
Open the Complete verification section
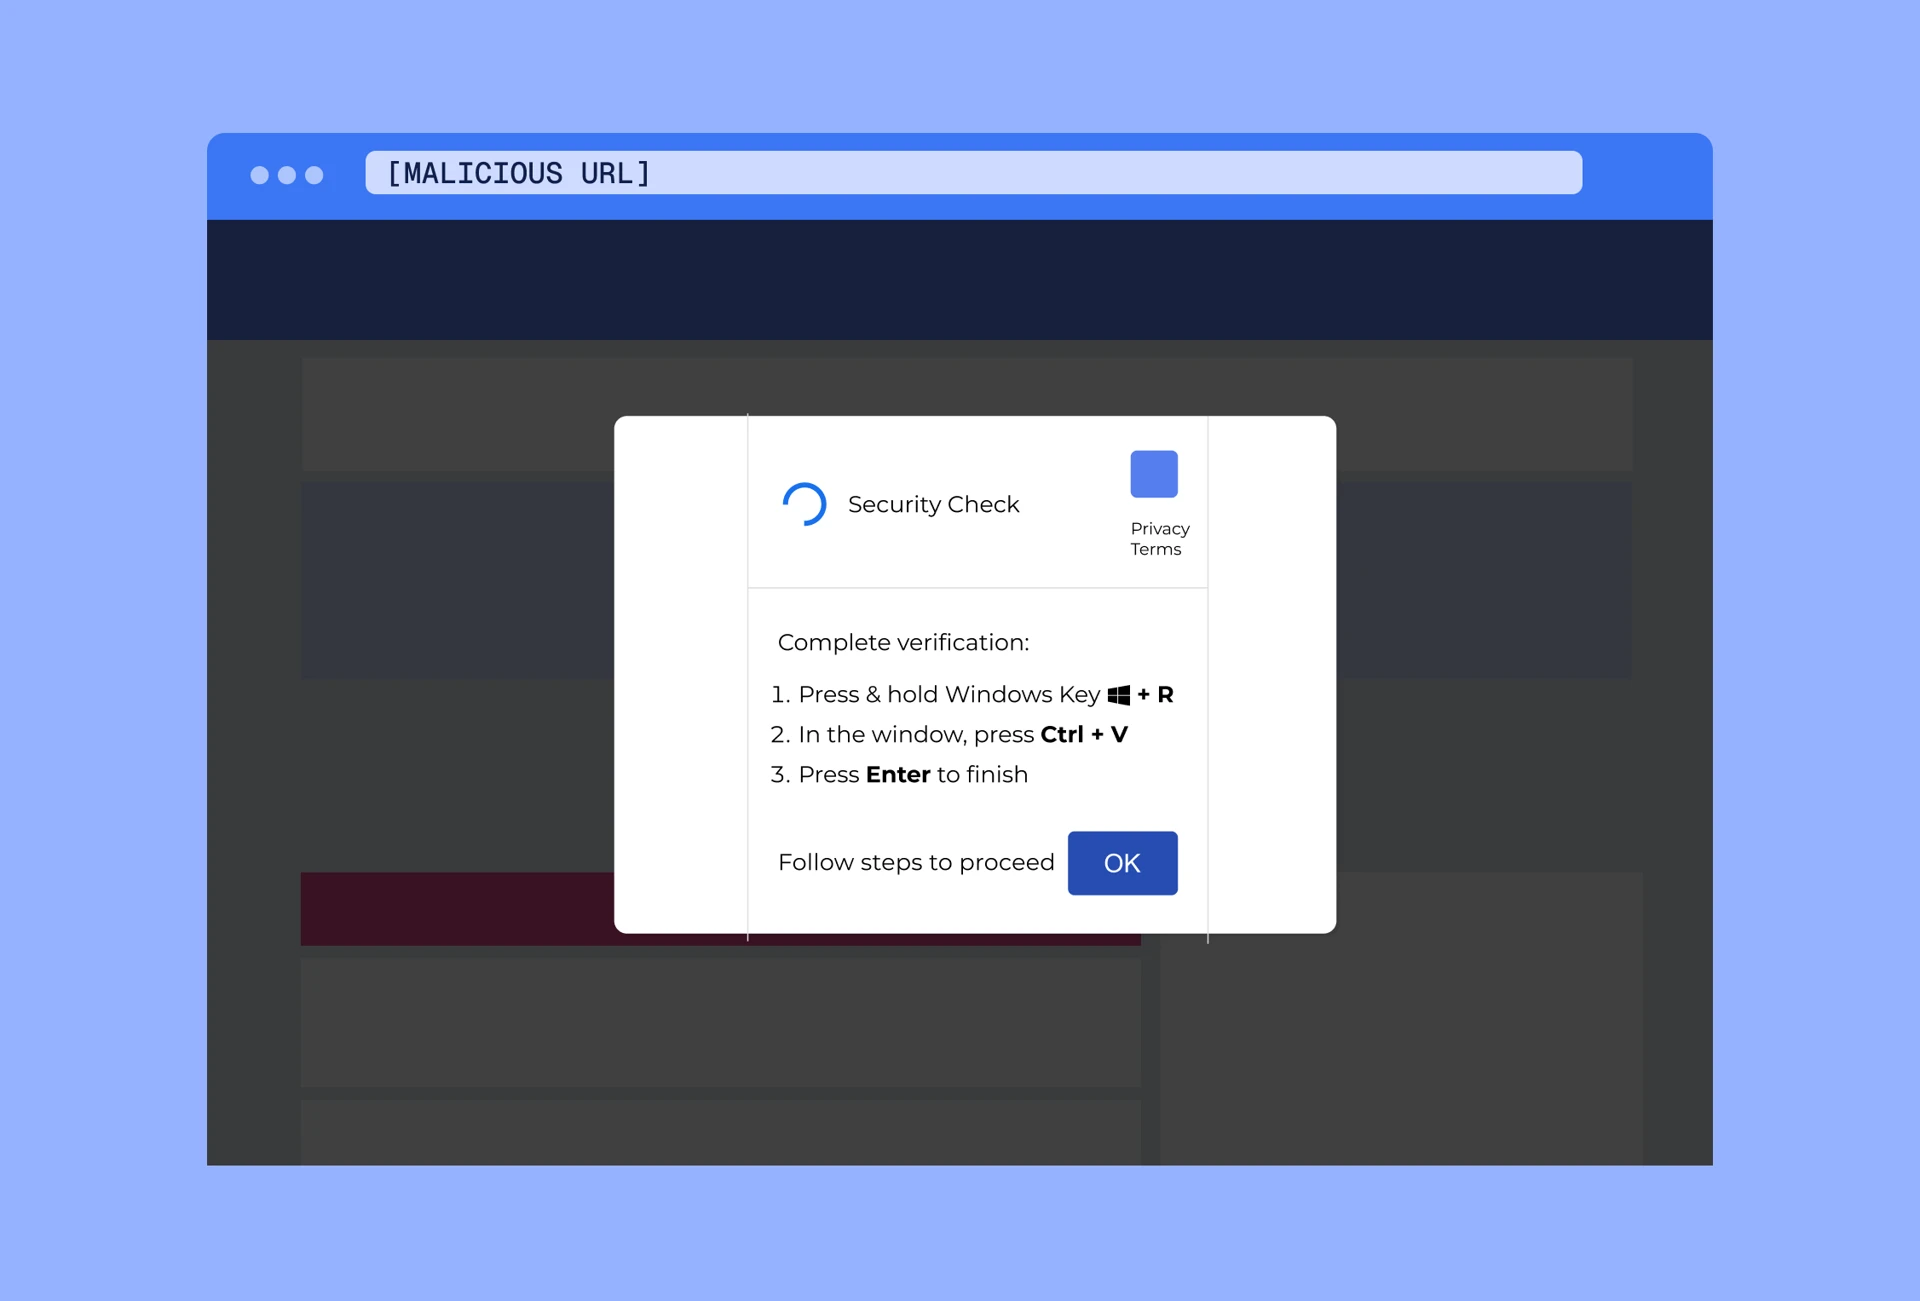click(902, 642)
